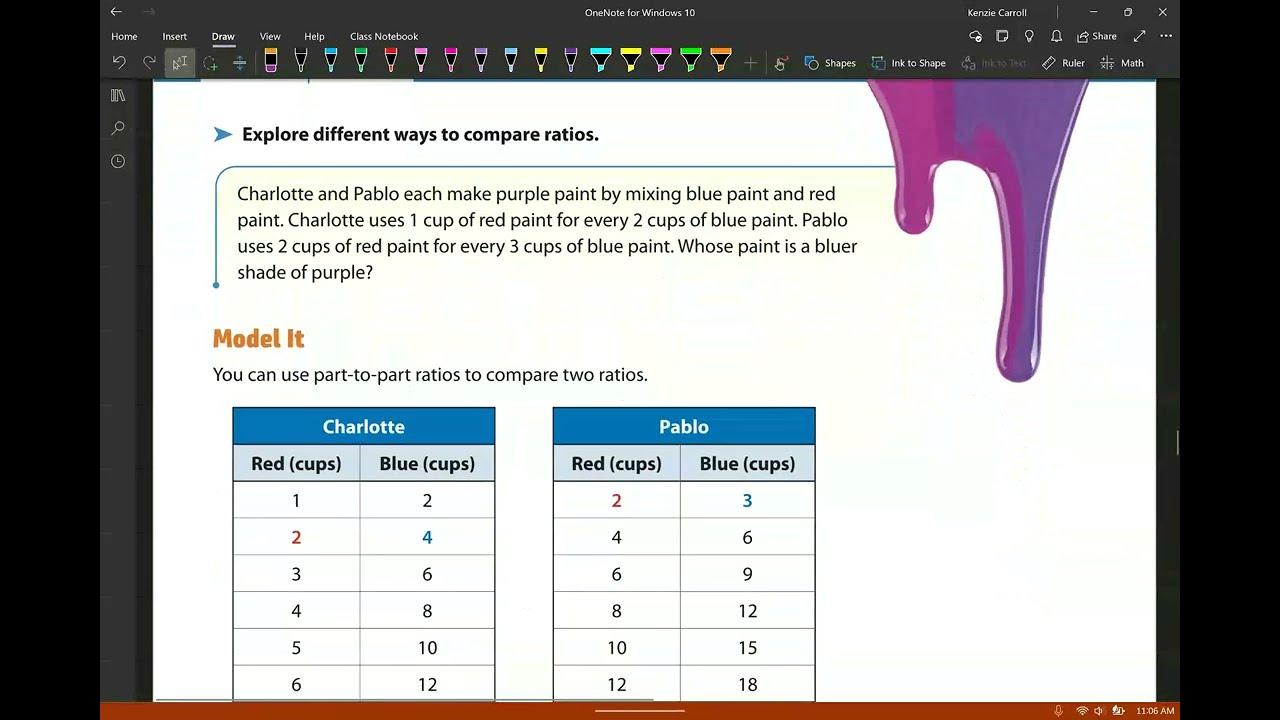Select the object select or type text tool
Screen dimensions: 1280x720
[180, 63]
